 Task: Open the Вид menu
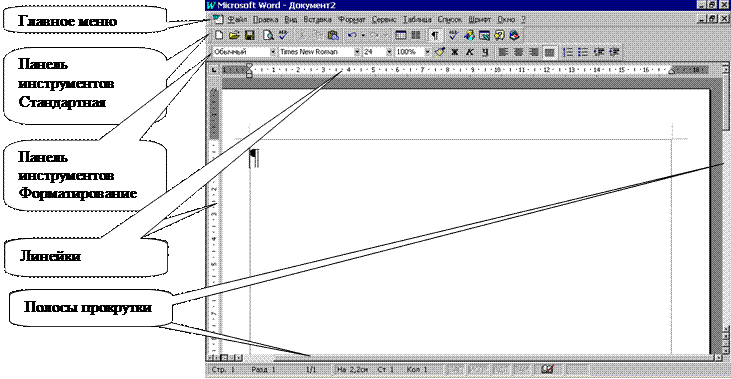(290, 20)
